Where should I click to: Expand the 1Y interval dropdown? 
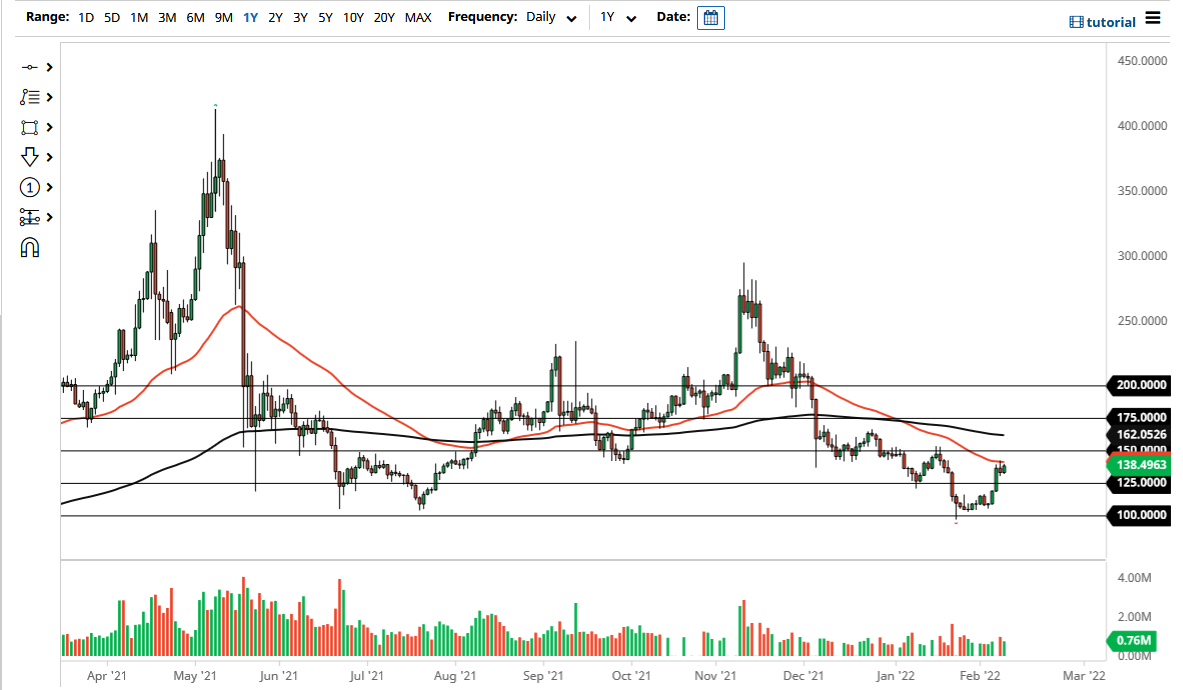click(617, 17)
